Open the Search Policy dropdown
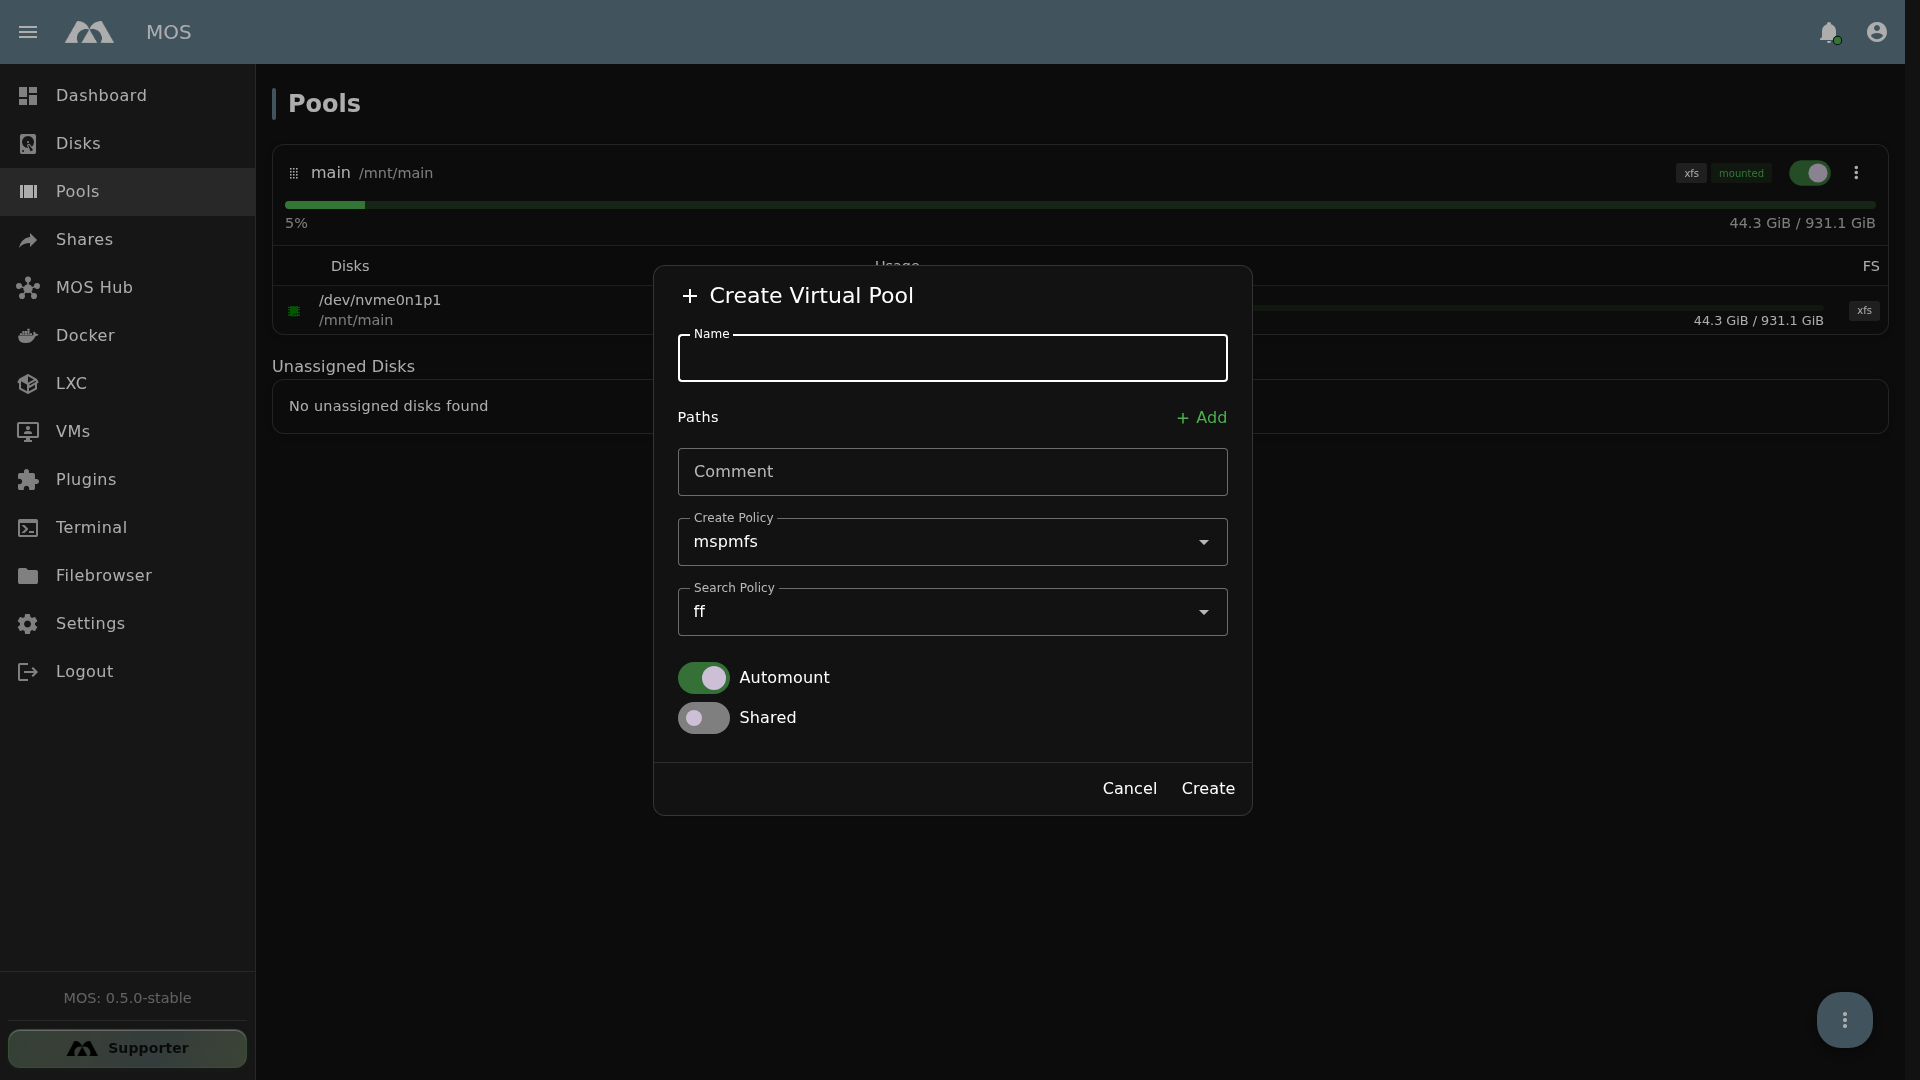 click(952, 612)
